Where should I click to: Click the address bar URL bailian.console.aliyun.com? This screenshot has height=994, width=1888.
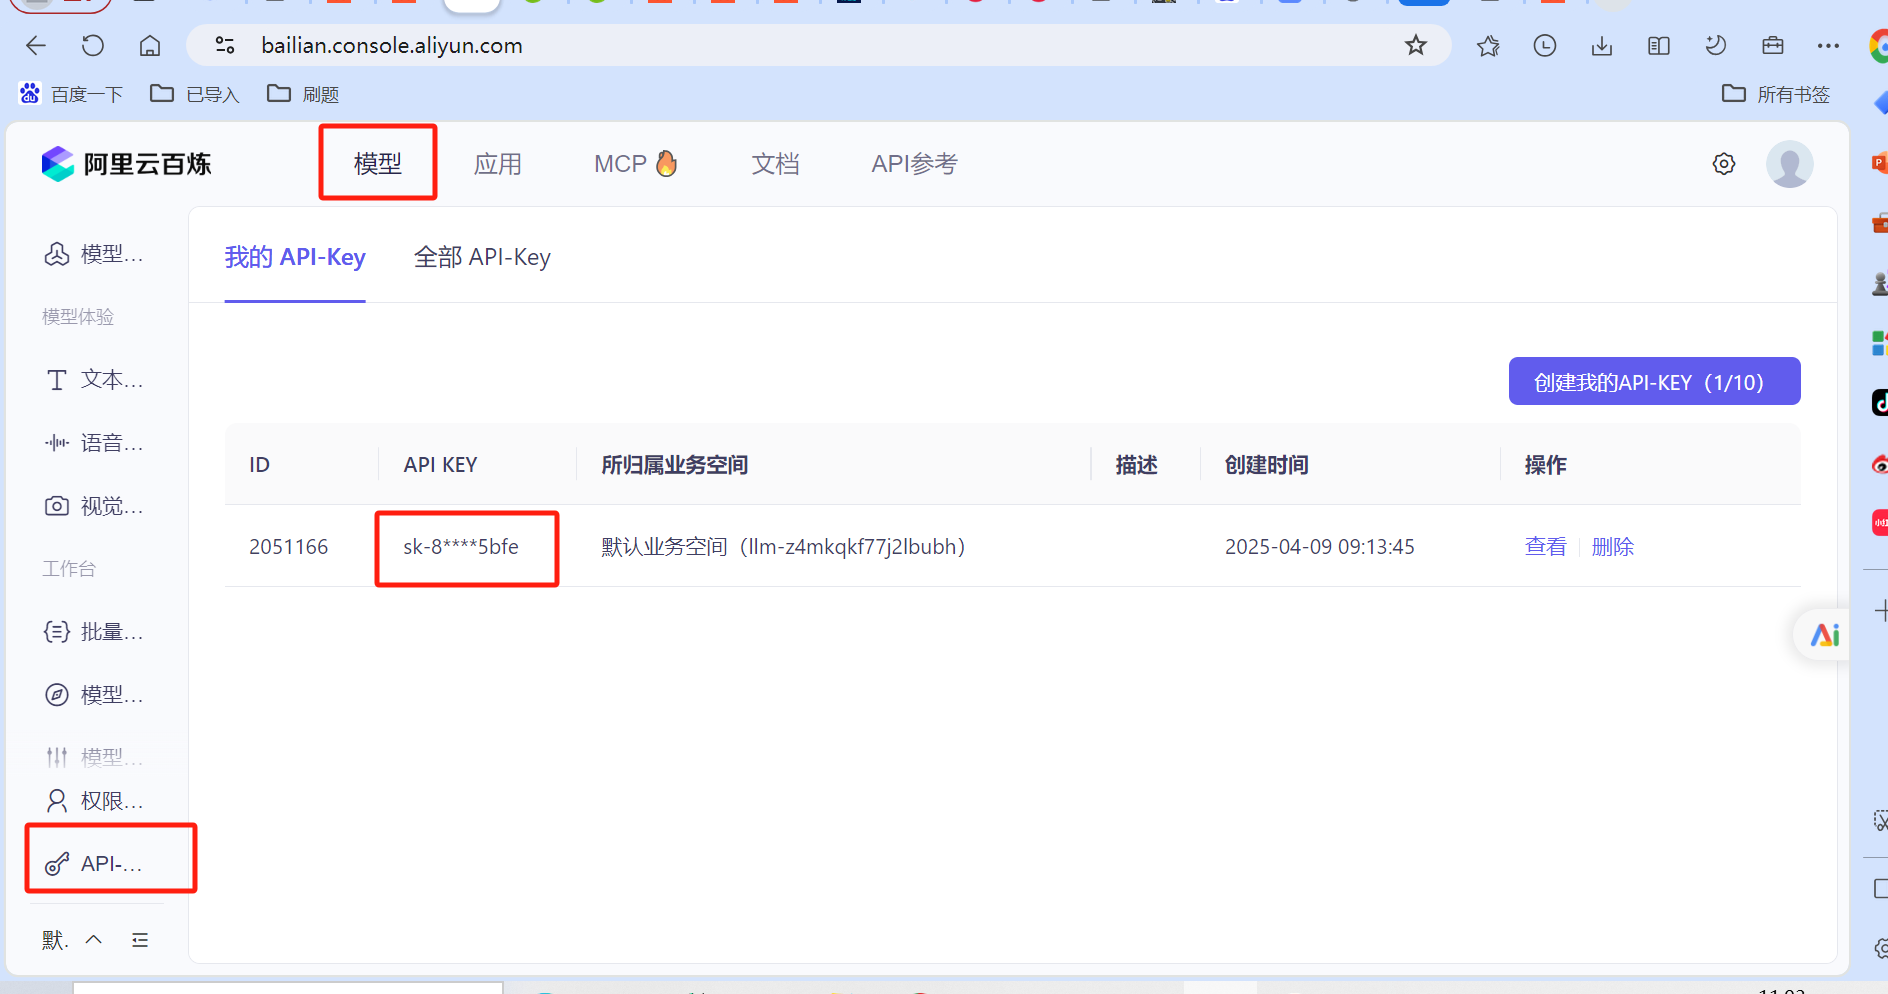[x=392, y=45]
